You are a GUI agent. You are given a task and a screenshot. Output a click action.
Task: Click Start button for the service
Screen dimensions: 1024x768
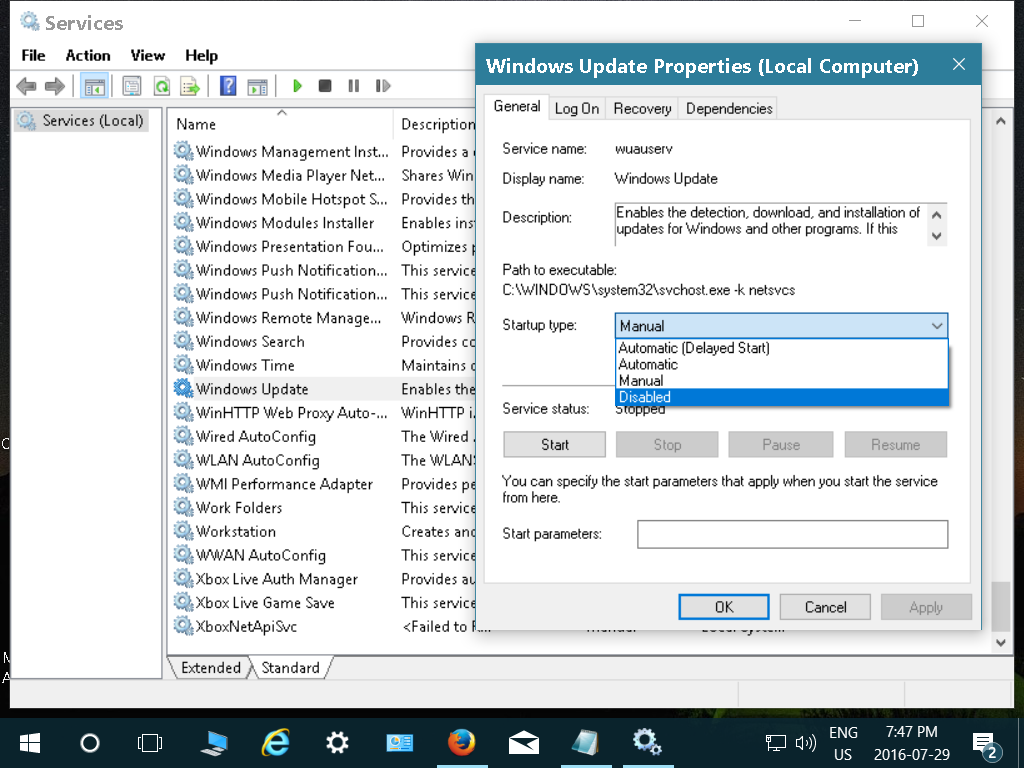click(554, 445)
